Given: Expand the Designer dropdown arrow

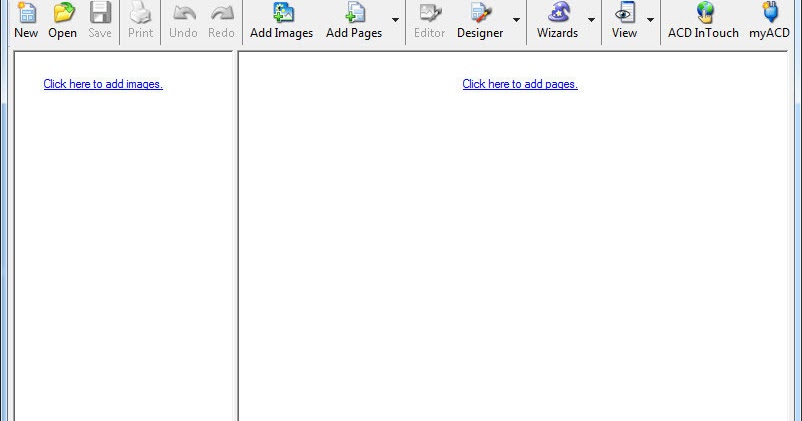Looking at the screenshot, I should (516, 20).
